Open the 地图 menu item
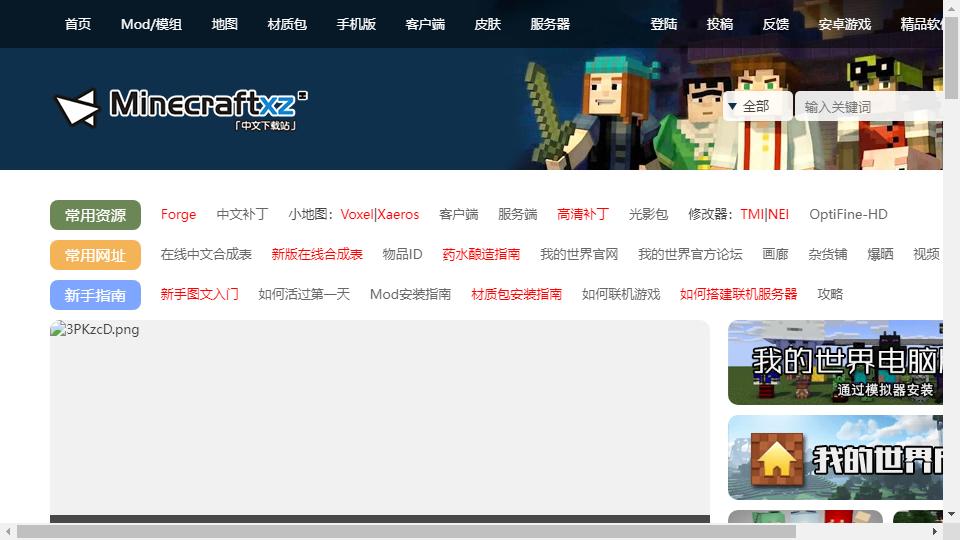The image size is (960, 540). click(x=224, y=24)
